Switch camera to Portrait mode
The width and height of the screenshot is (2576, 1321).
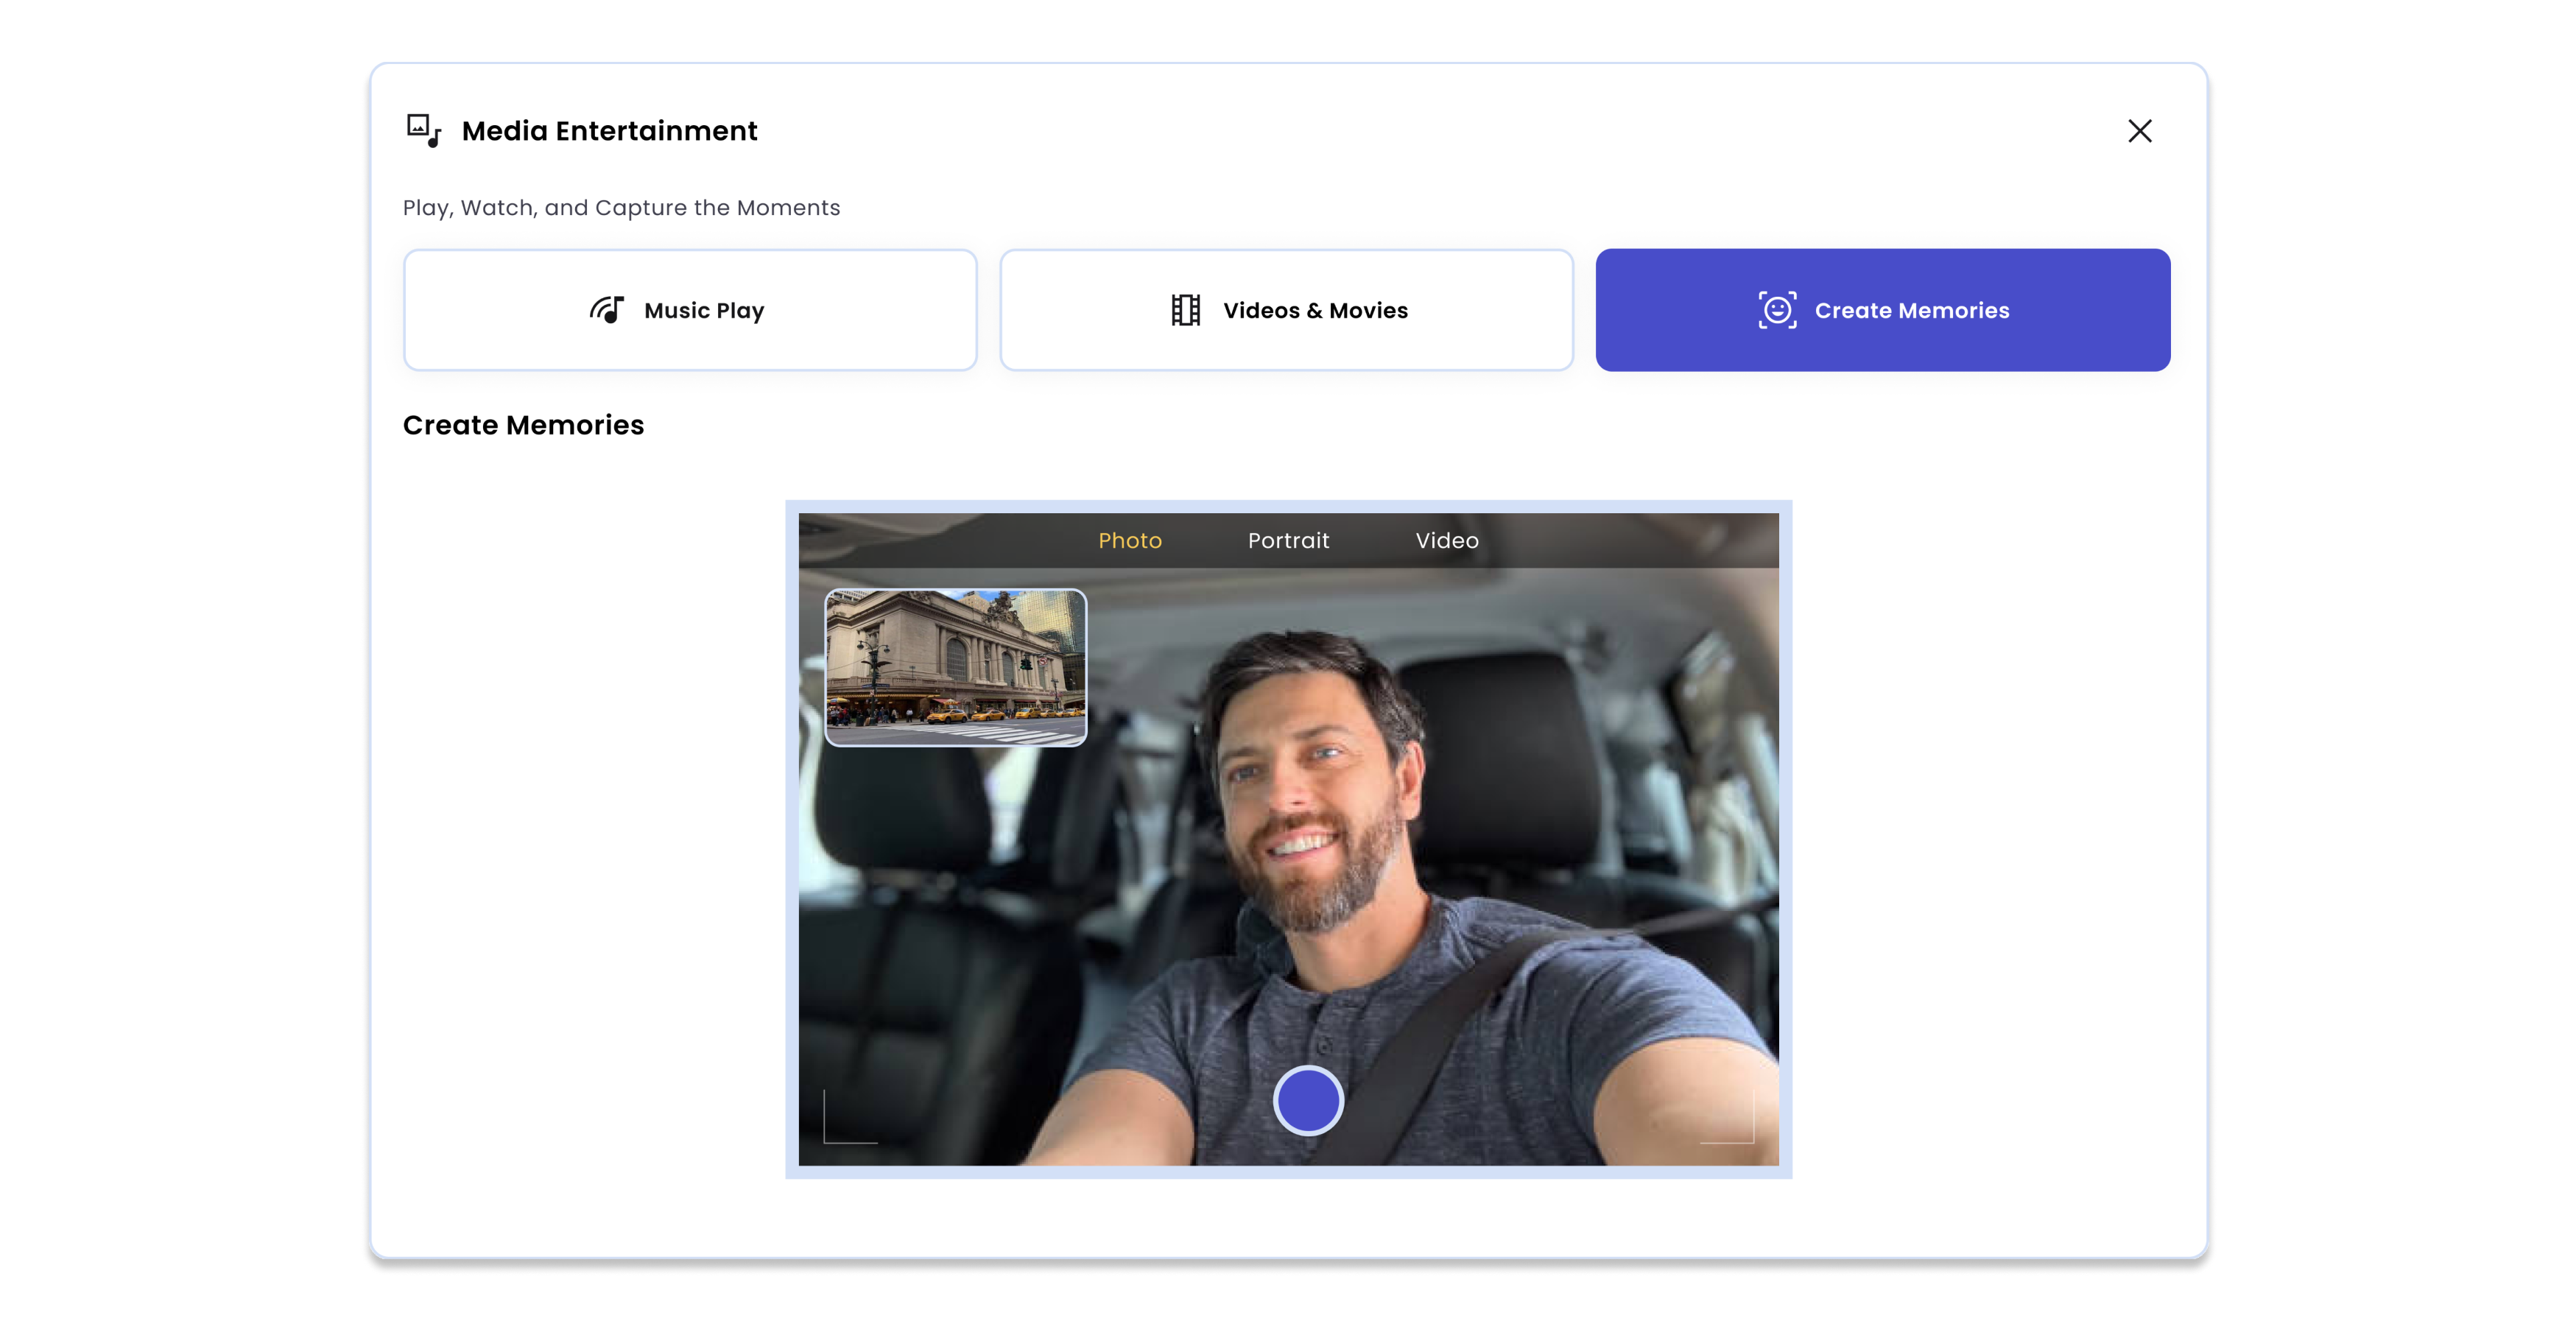click(1288, 540)
